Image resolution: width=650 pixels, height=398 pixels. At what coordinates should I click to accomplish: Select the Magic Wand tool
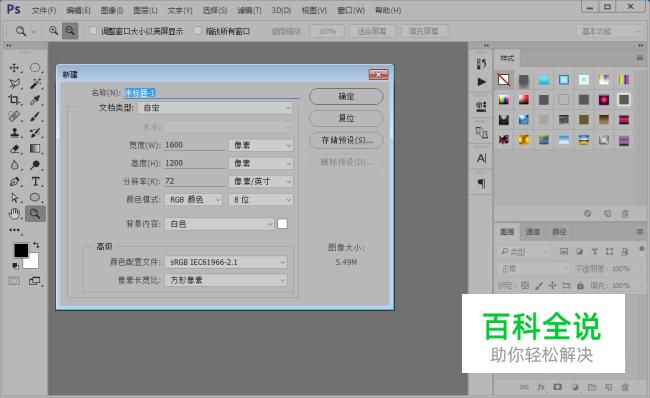point(35,83)
